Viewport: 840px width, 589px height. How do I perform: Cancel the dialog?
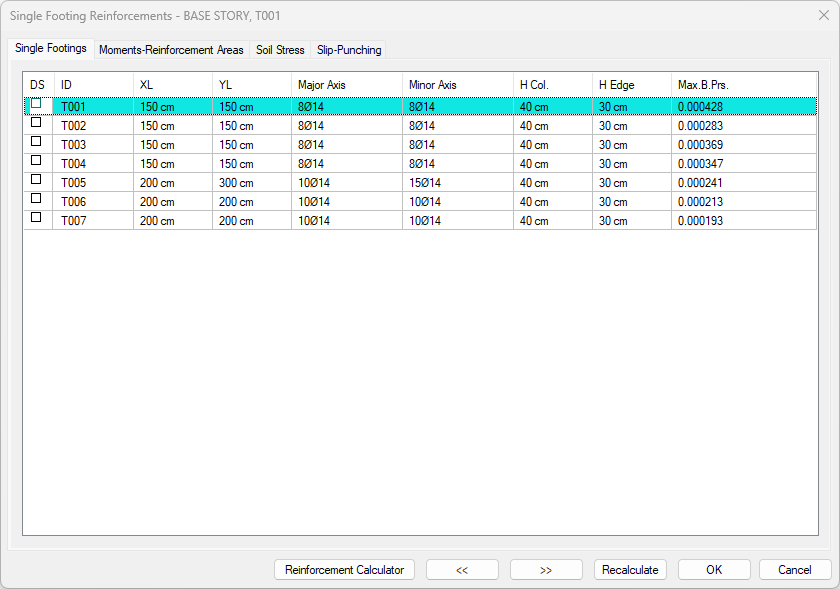tap(794, 570)
